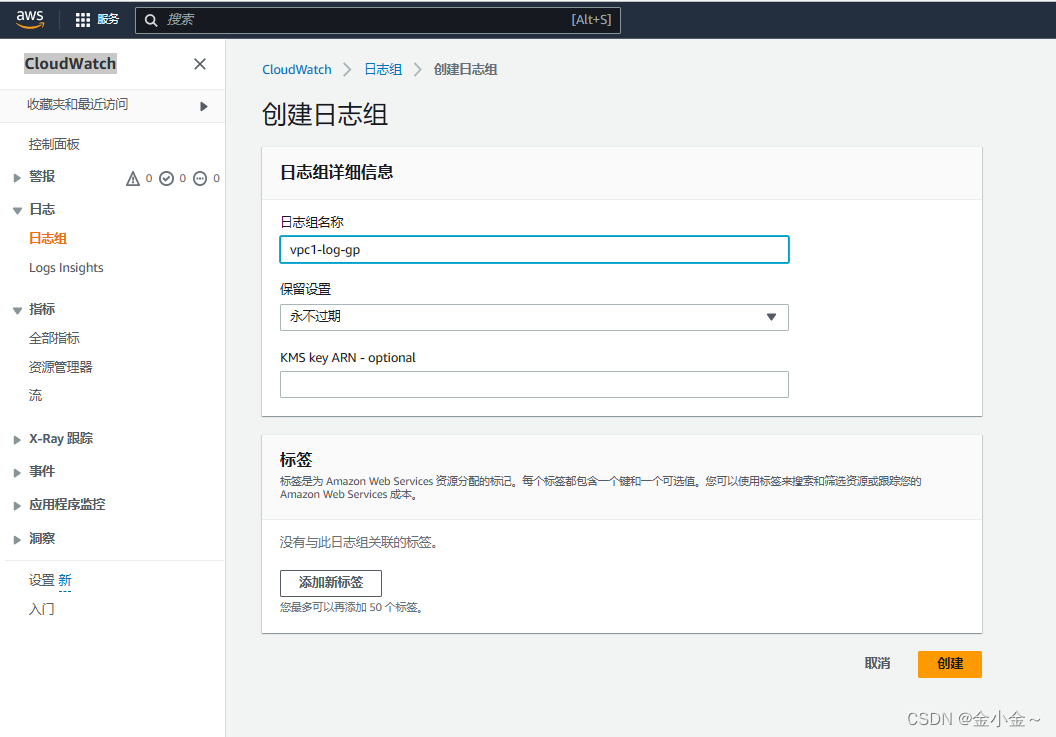Open 流 under metrics
The width and height of the screenshot is (1056, 737).
[x=35, y=395]
